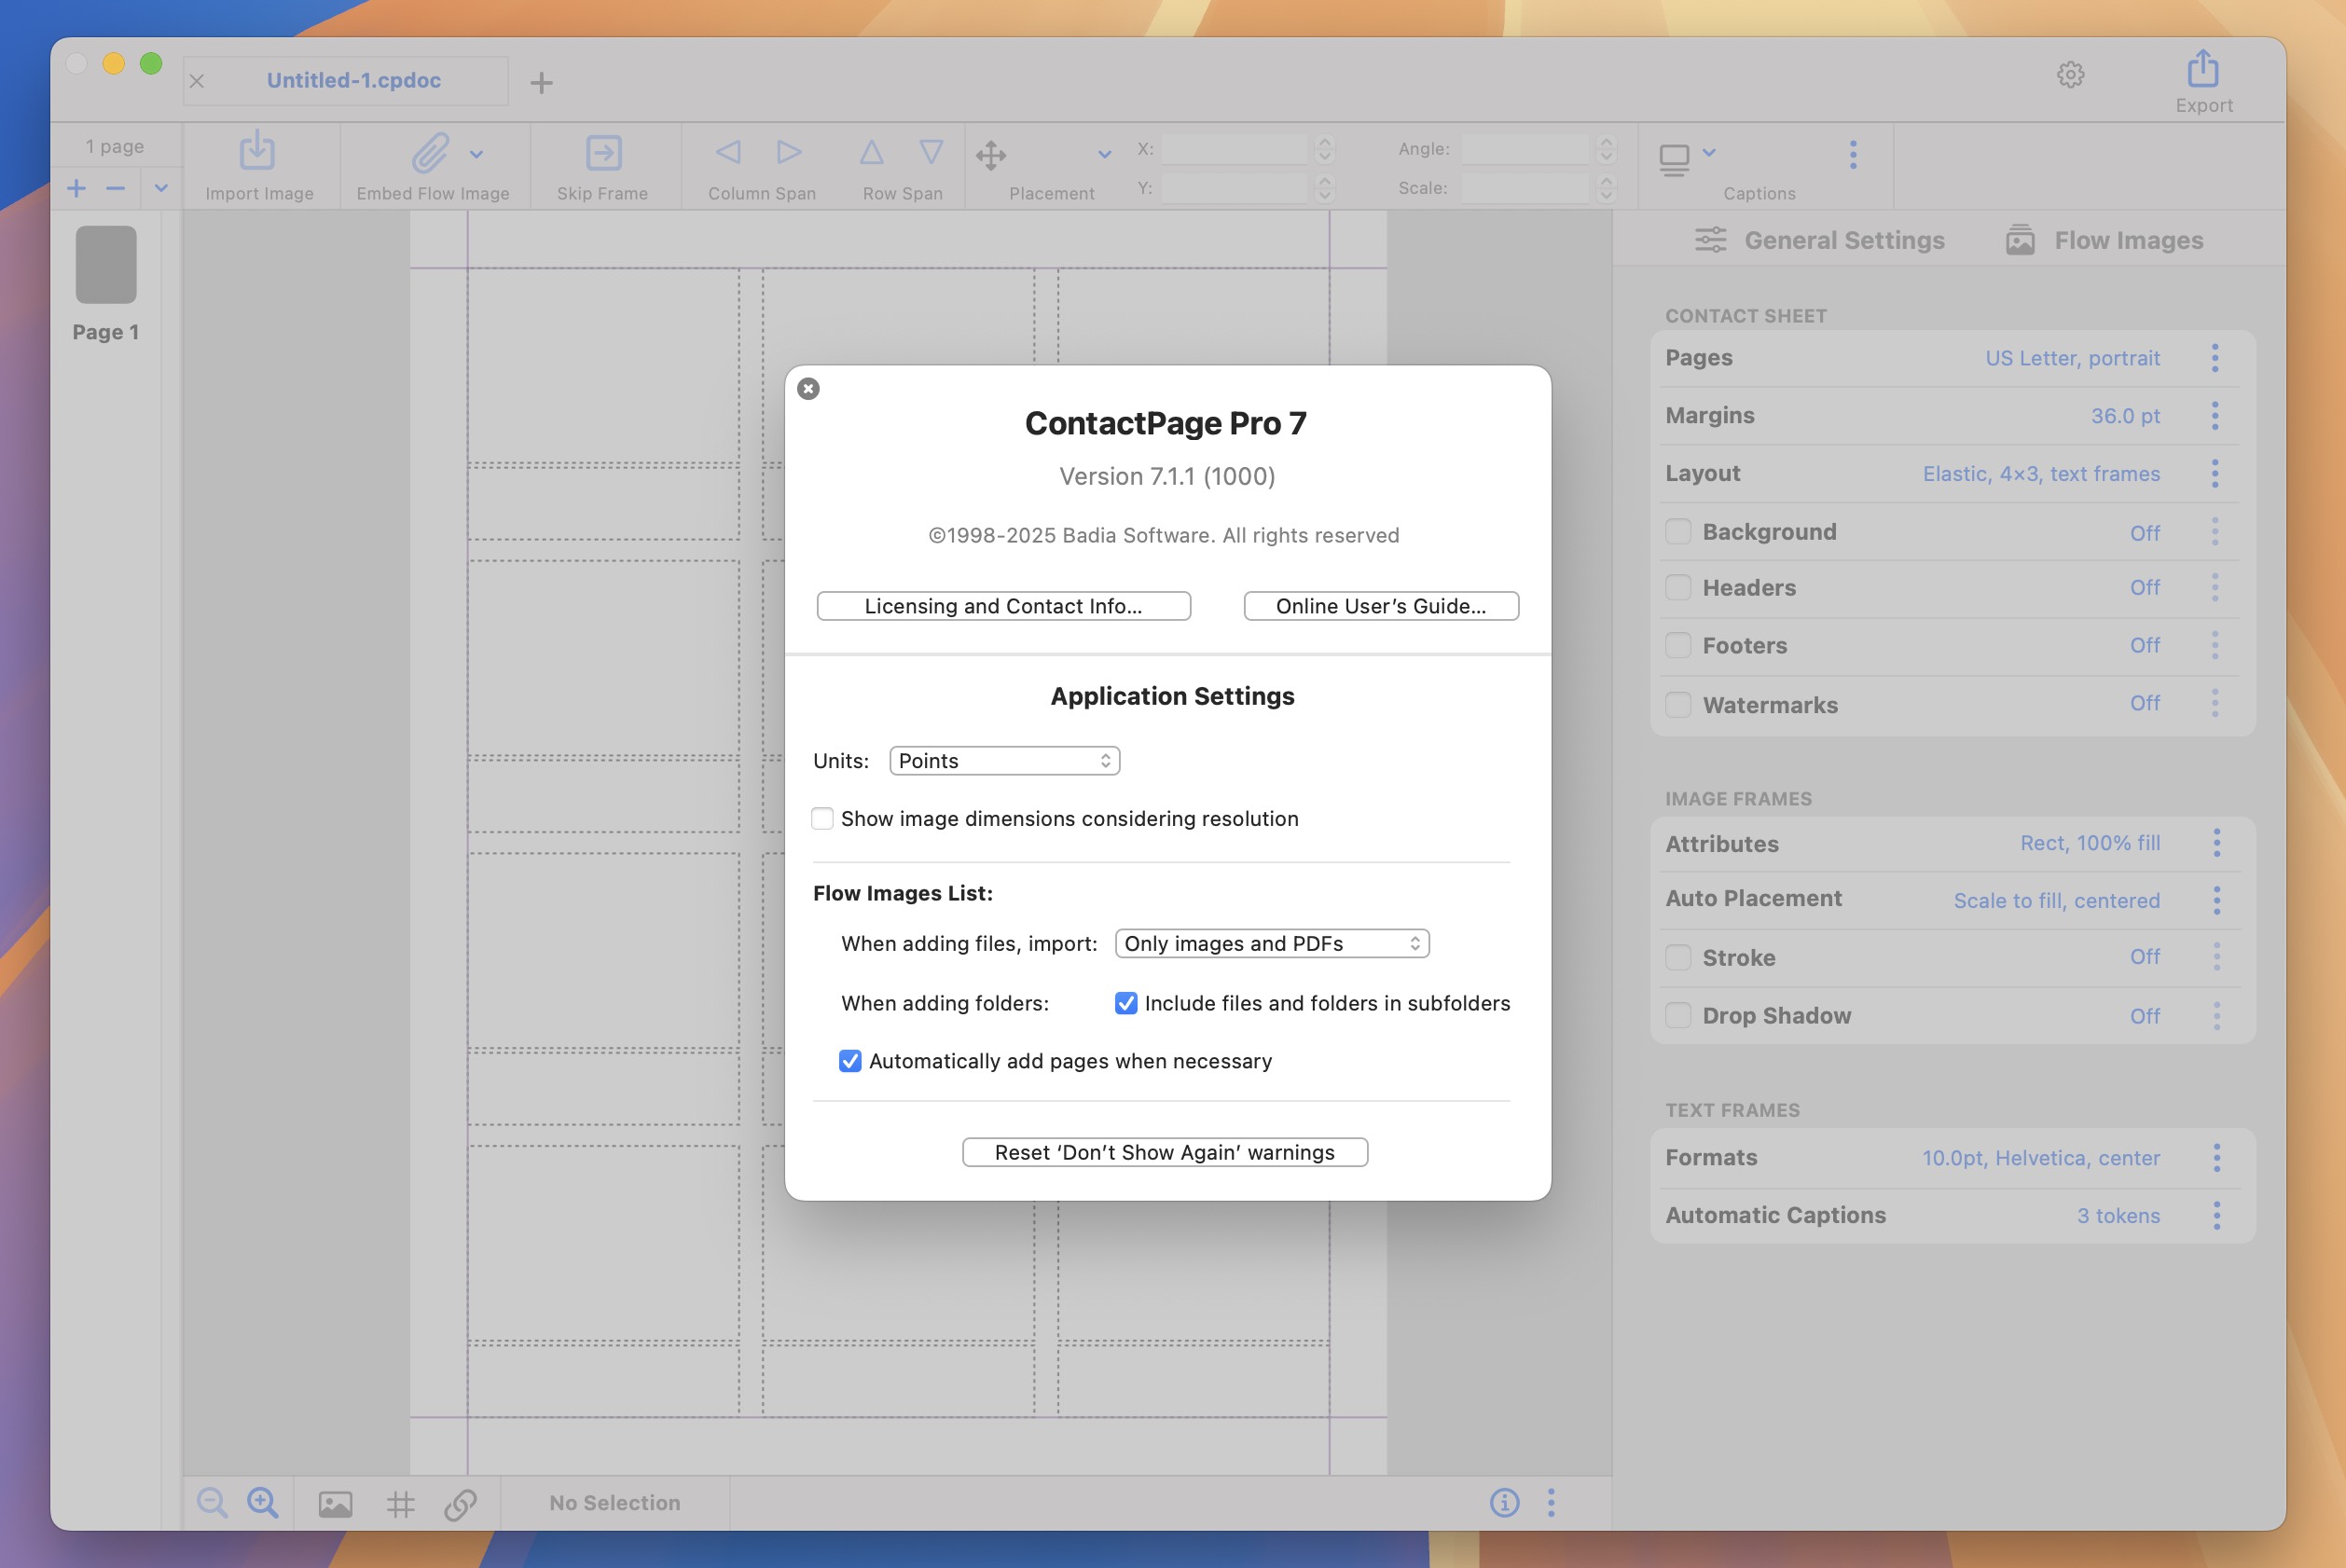Viewport: 2346px width, 1568px height.
Task: Add a new page with plus icon
Action: click(77, 188)
